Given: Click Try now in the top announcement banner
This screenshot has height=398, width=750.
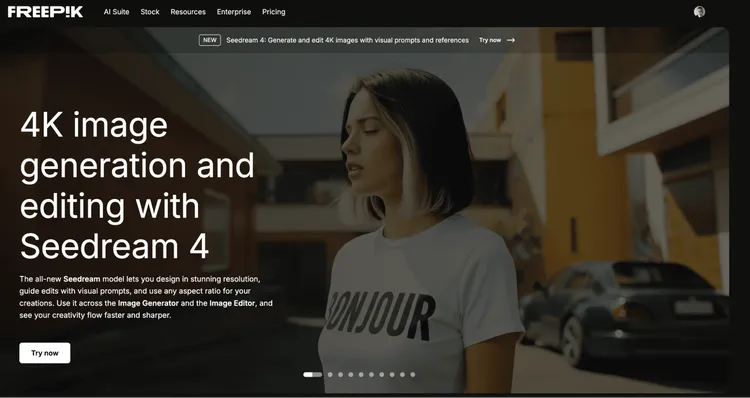Looking at the screenshot, I should (x=490, y=40).
